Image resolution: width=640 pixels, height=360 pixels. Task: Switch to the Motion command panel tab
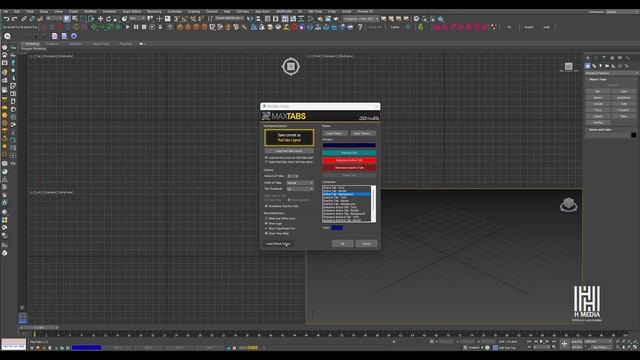tap(612, 58)
